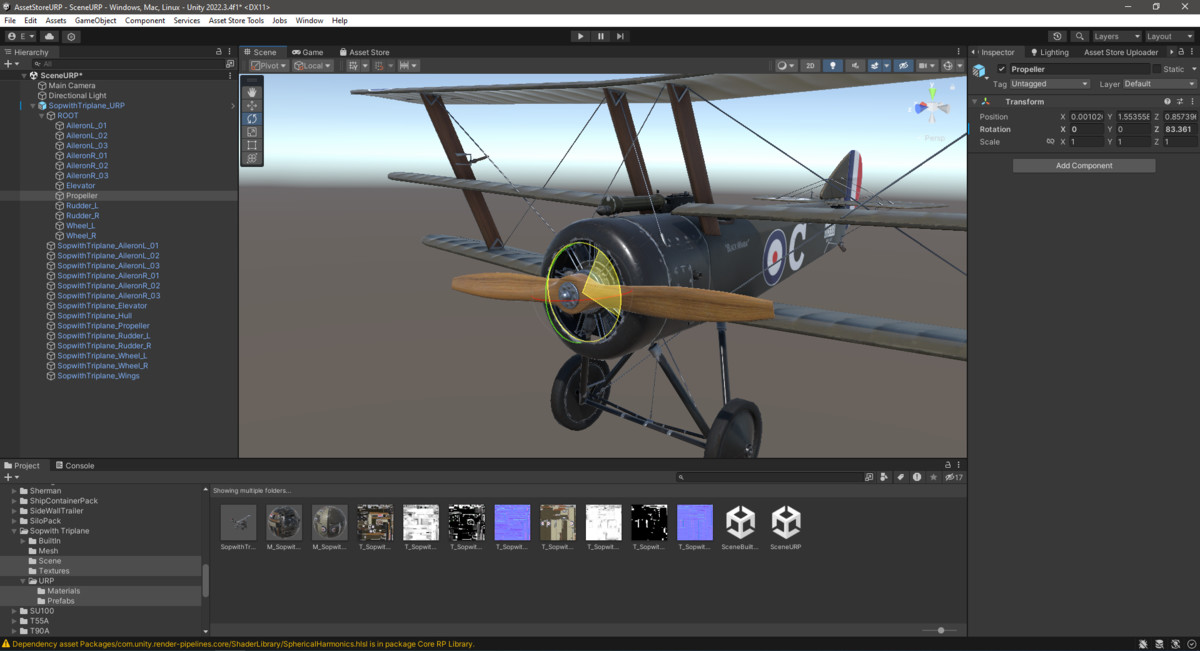Toggle scene view audio with the speaker icon

(x=854, y=65)
